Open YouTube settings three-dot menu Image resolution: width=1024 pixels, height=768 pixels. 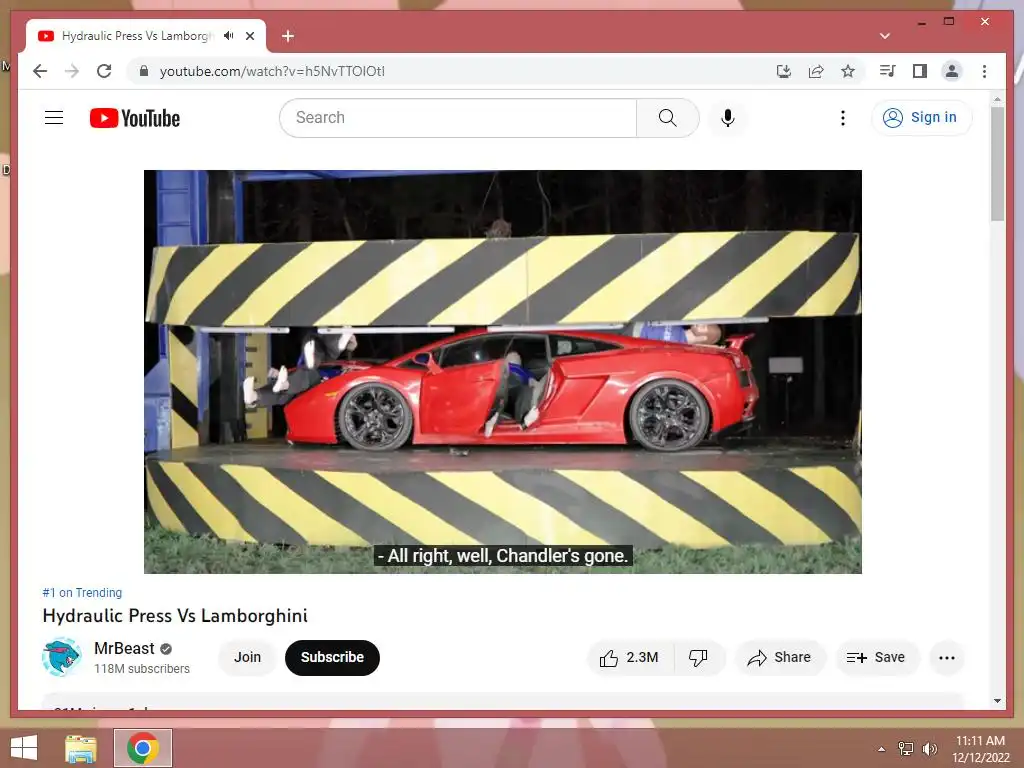[x=842, y=118]
